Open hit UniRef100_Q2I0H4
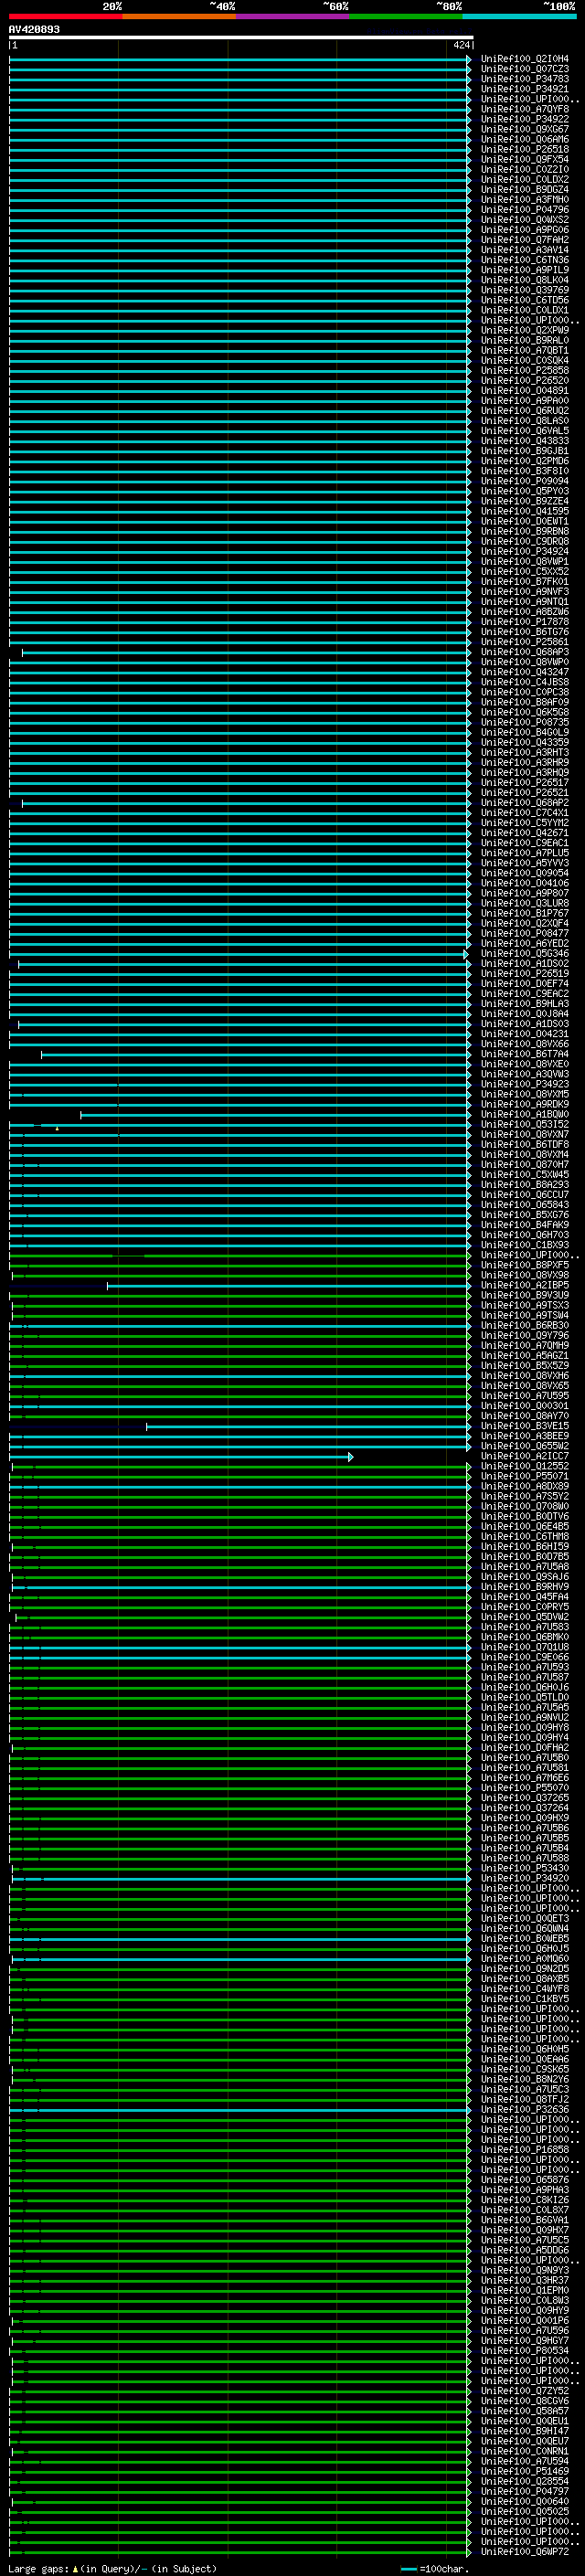585x2576 pixels. (525, 59)
